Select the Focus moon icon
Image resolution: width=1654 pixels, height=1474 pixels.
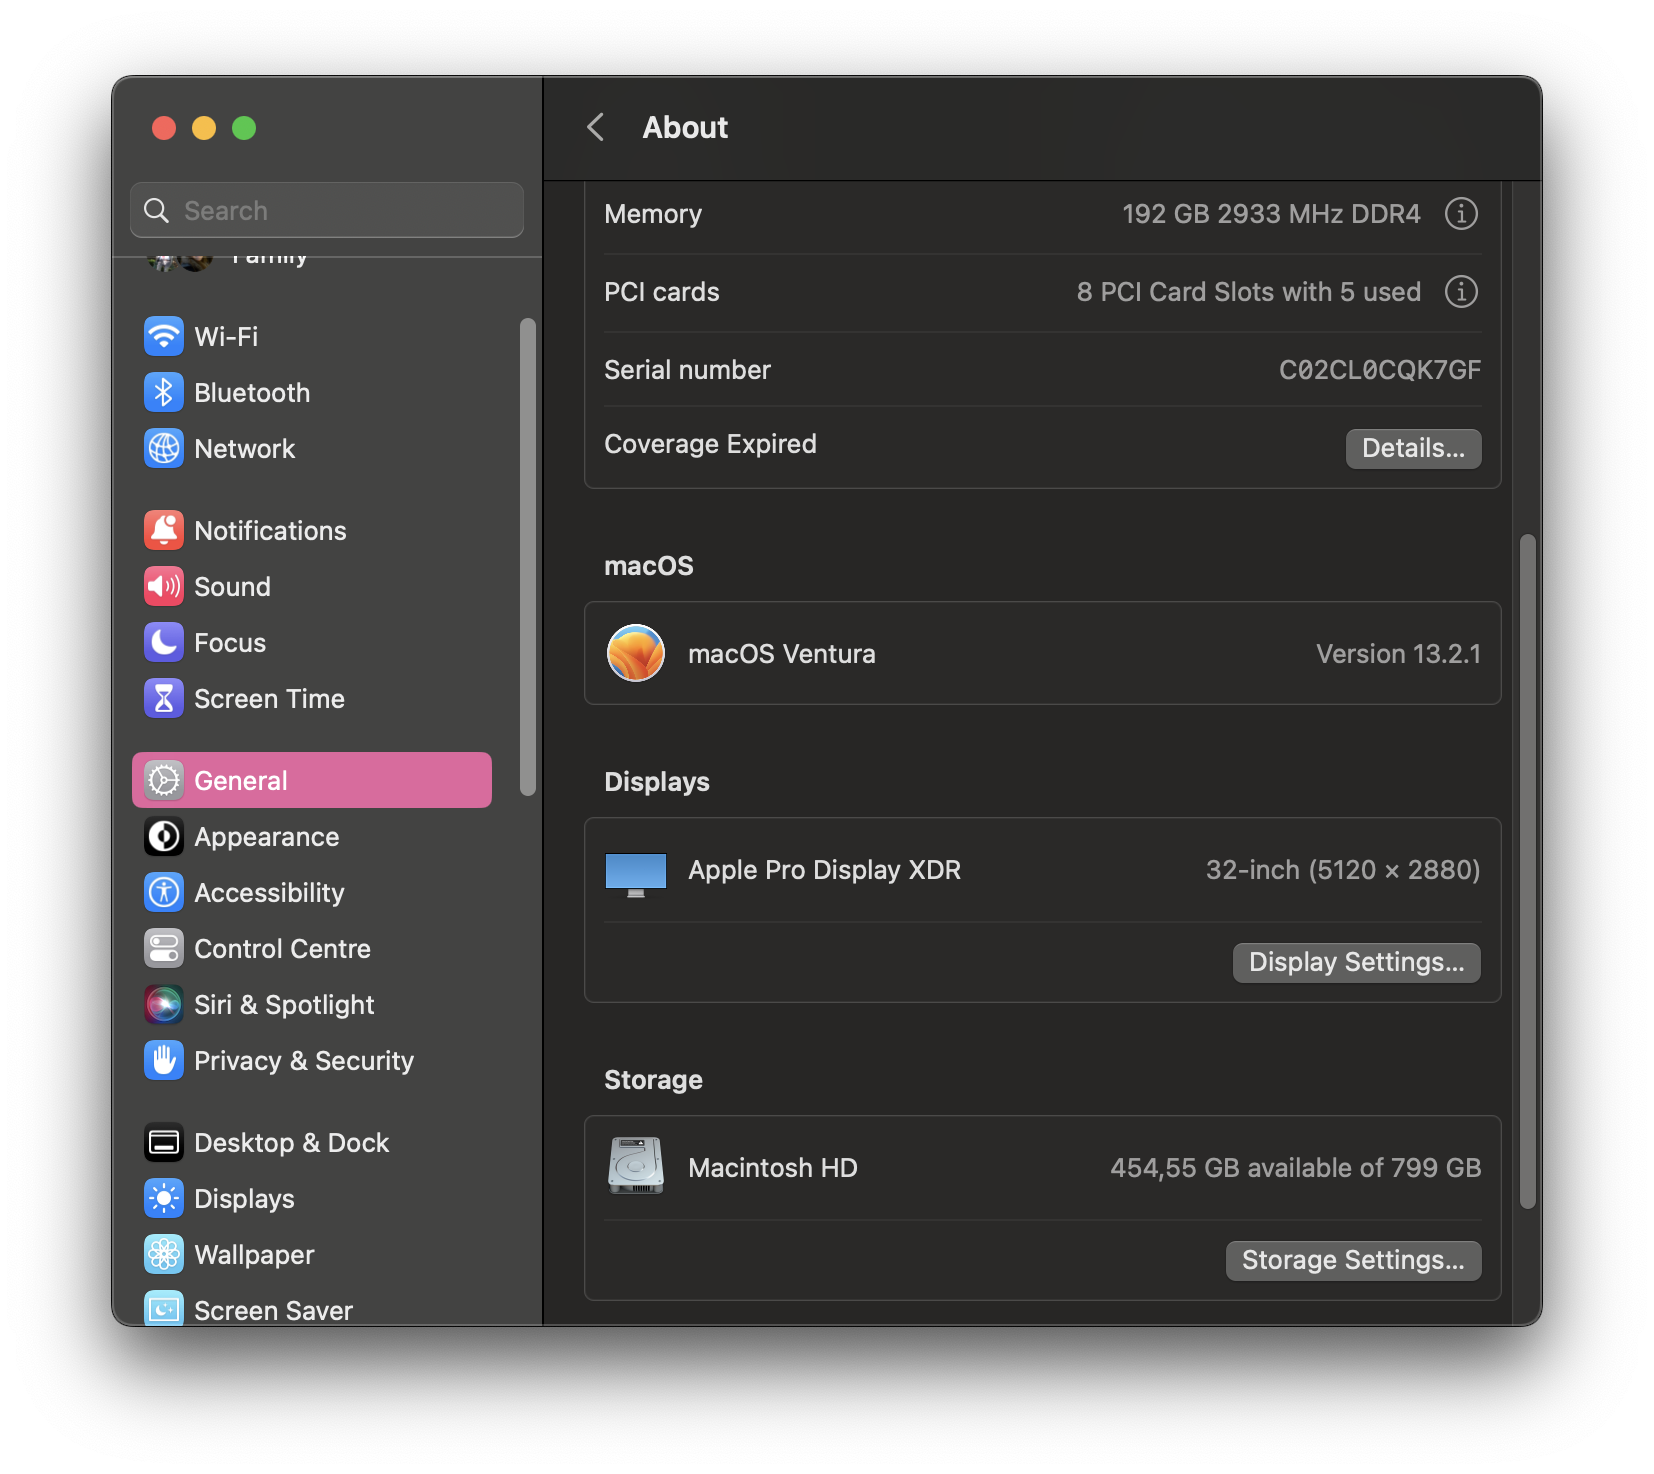click(164, 642)
